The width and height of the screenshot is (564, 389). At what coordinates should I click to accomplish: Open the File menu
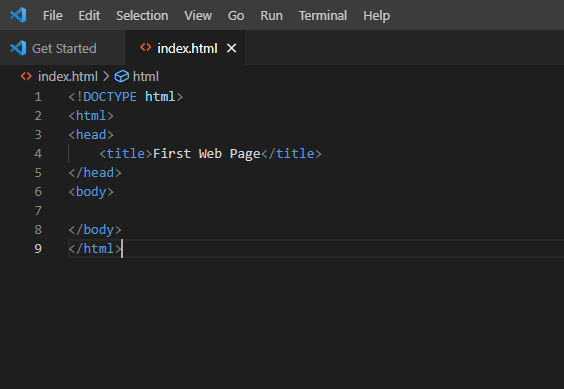tap(53, 15)
